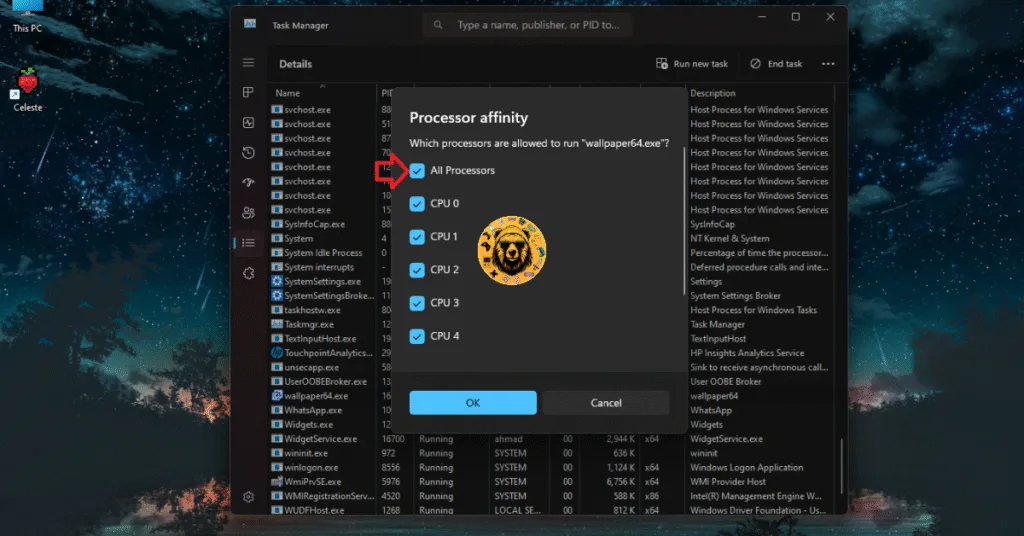This screenshot has height=536, width=1024.
Task: Click the See more three-dots icon
Action: [x=828, y=64]
